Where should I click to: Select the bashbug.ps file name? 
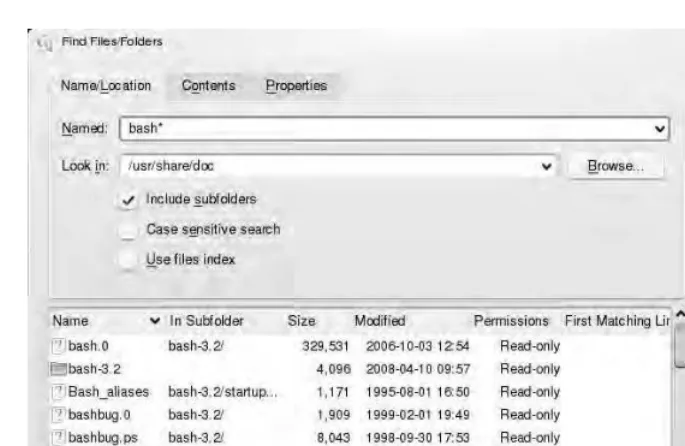[x=103, y=437]
